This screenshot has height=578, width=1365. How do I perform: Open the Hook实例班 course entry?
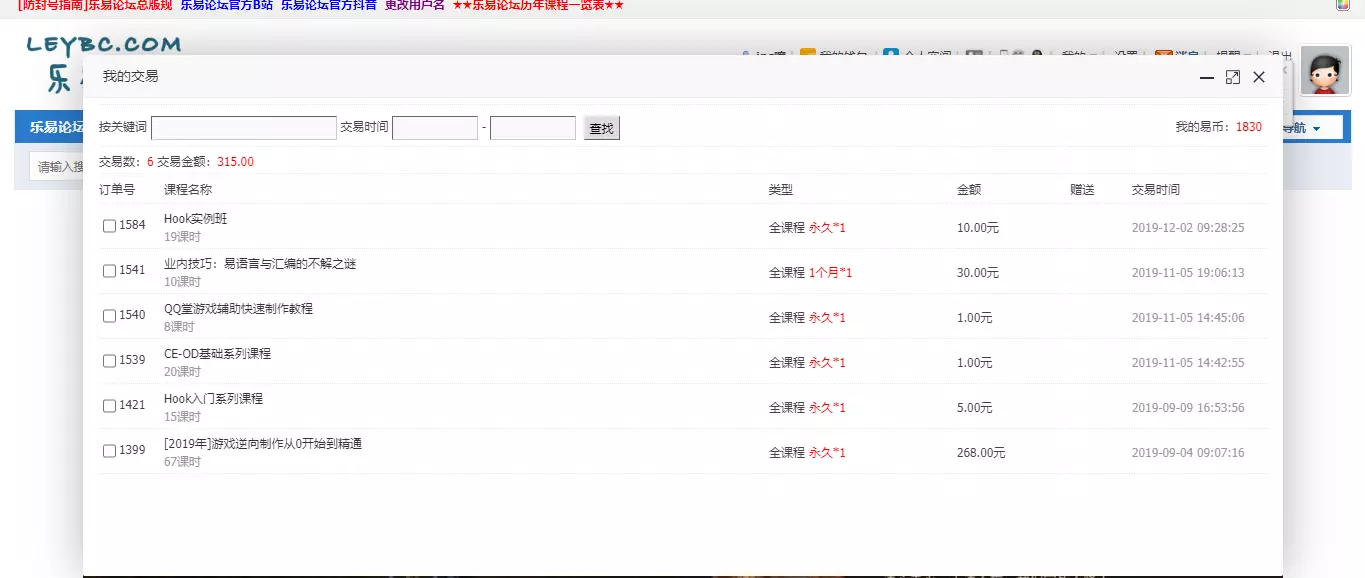pos(196,219)
